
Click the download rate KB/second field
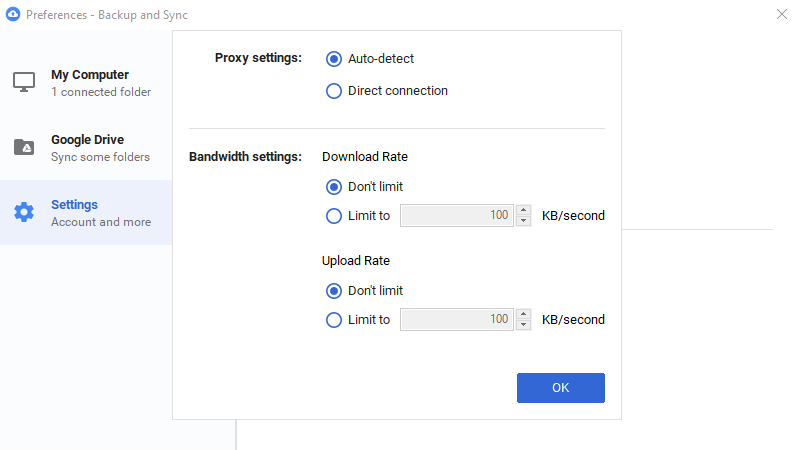coord(457,215)
